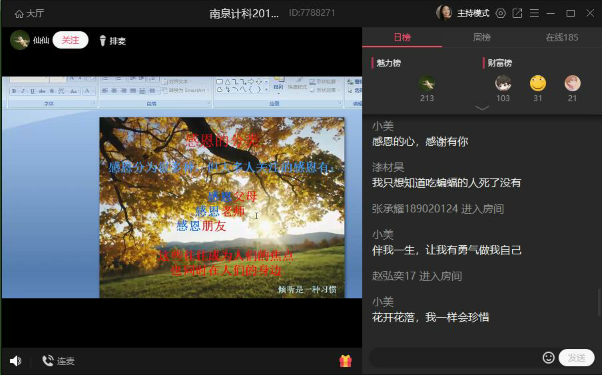Click into the chat message input field

(455, 358)
